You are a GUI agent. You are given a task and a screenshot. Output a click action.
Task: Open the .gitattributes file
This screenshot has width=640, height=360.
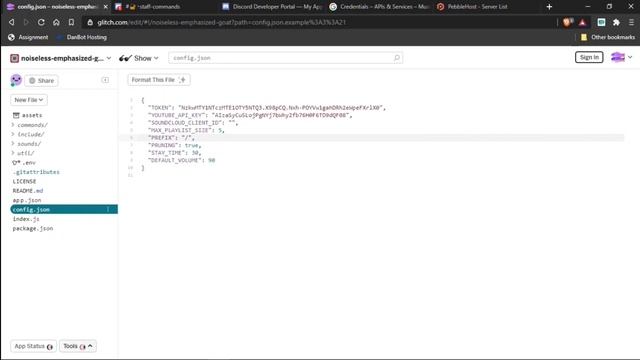coord(36,172)
